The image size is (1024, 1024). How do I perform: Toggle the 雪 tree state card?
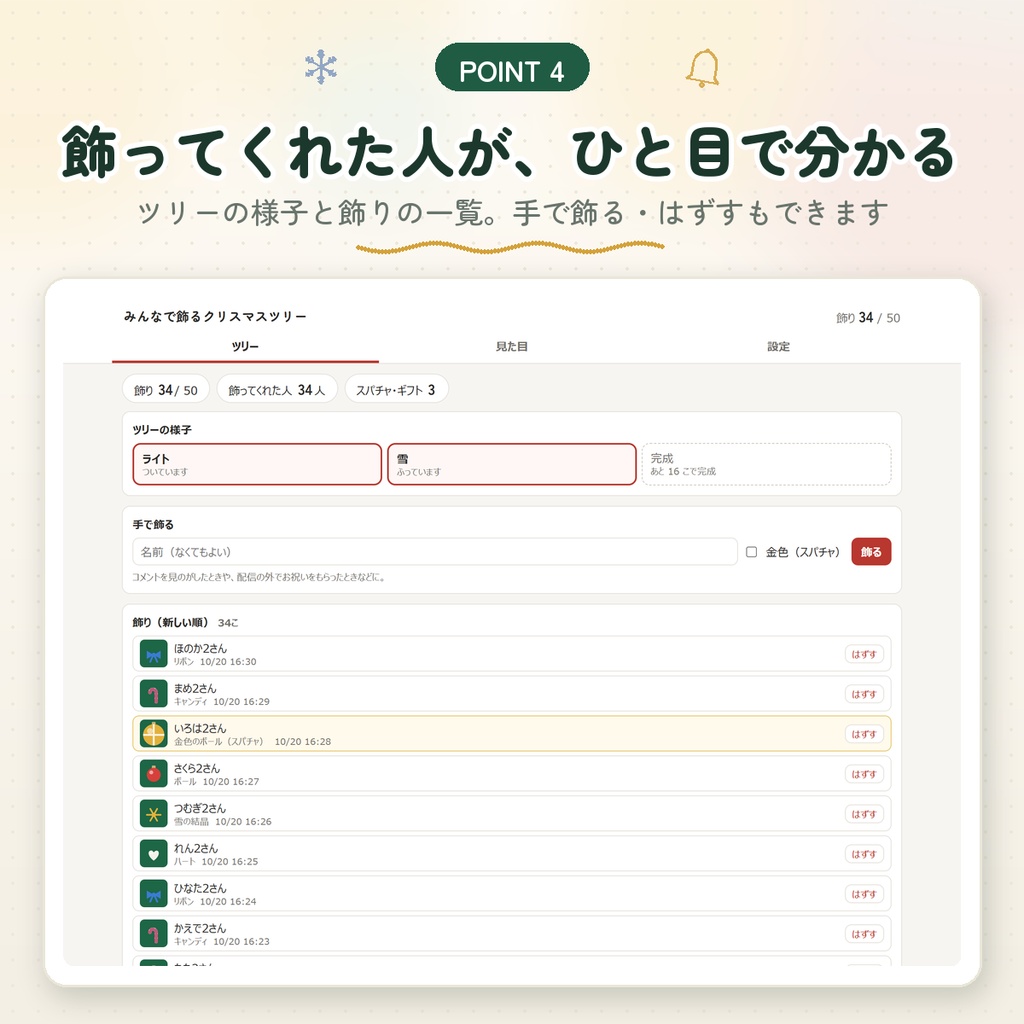tap(511, 464)
